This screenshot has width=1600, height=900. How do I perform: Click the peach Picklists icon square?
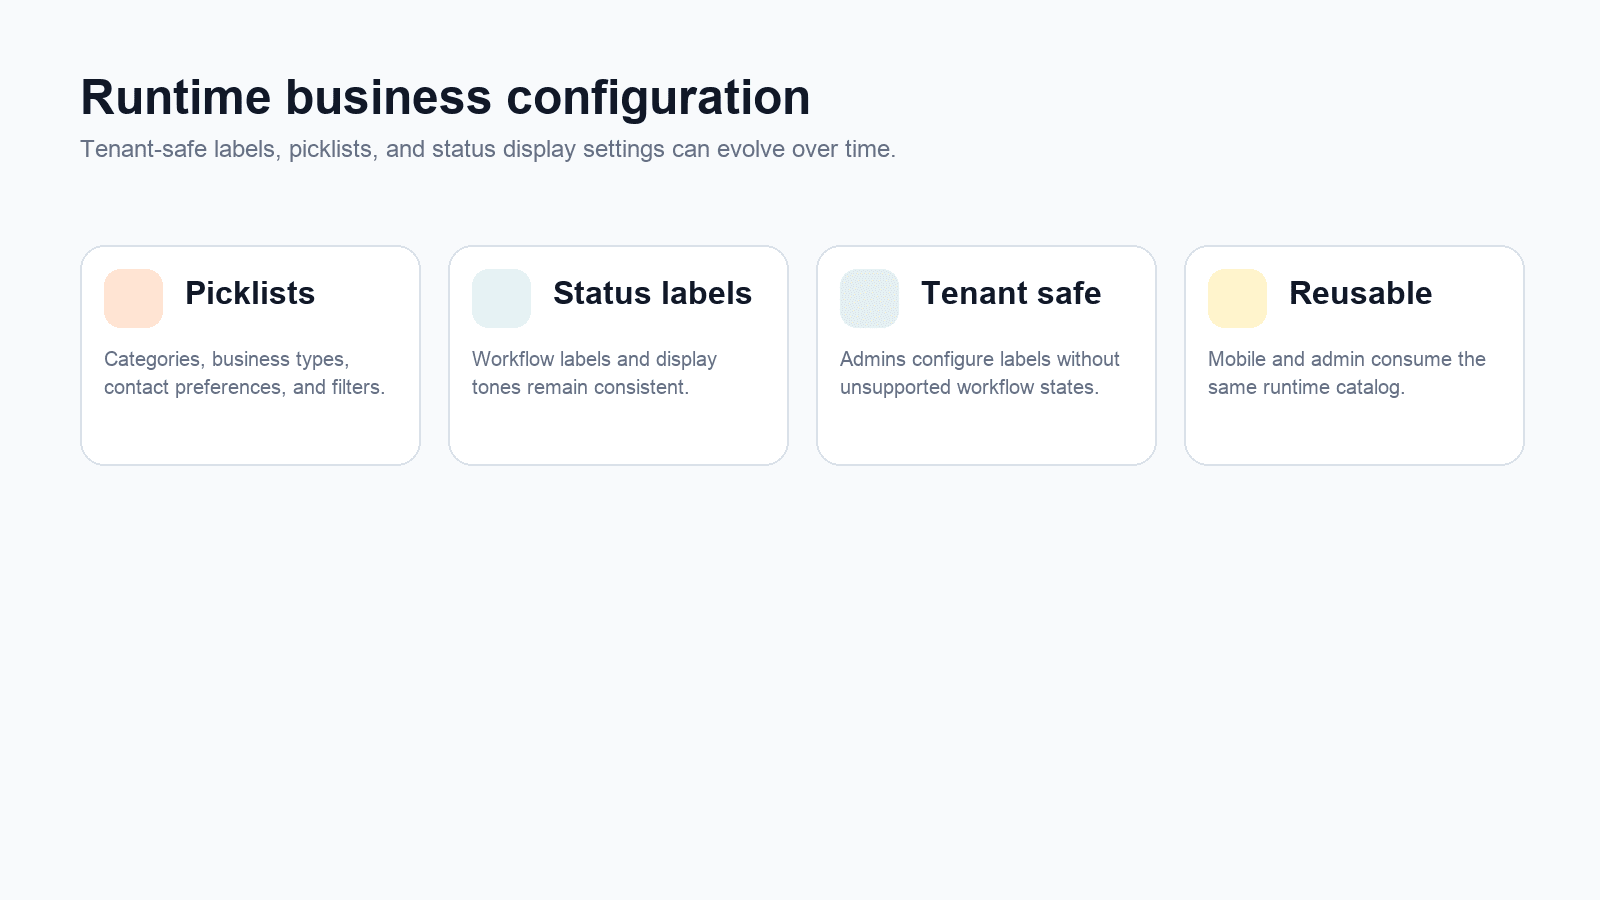(x=133, y=298)
